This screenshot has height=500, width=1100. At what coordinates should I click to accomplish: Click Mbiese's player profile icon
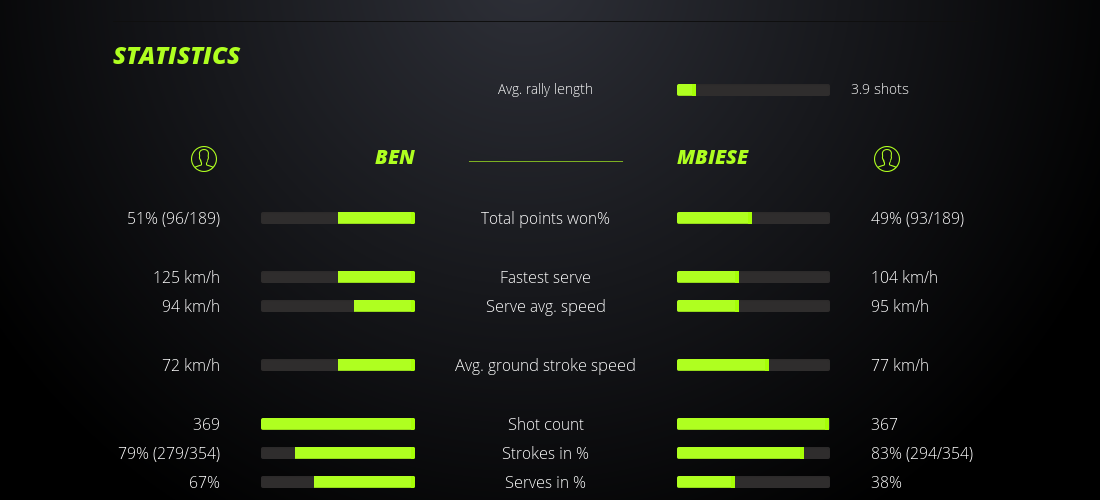pos(886,158)
